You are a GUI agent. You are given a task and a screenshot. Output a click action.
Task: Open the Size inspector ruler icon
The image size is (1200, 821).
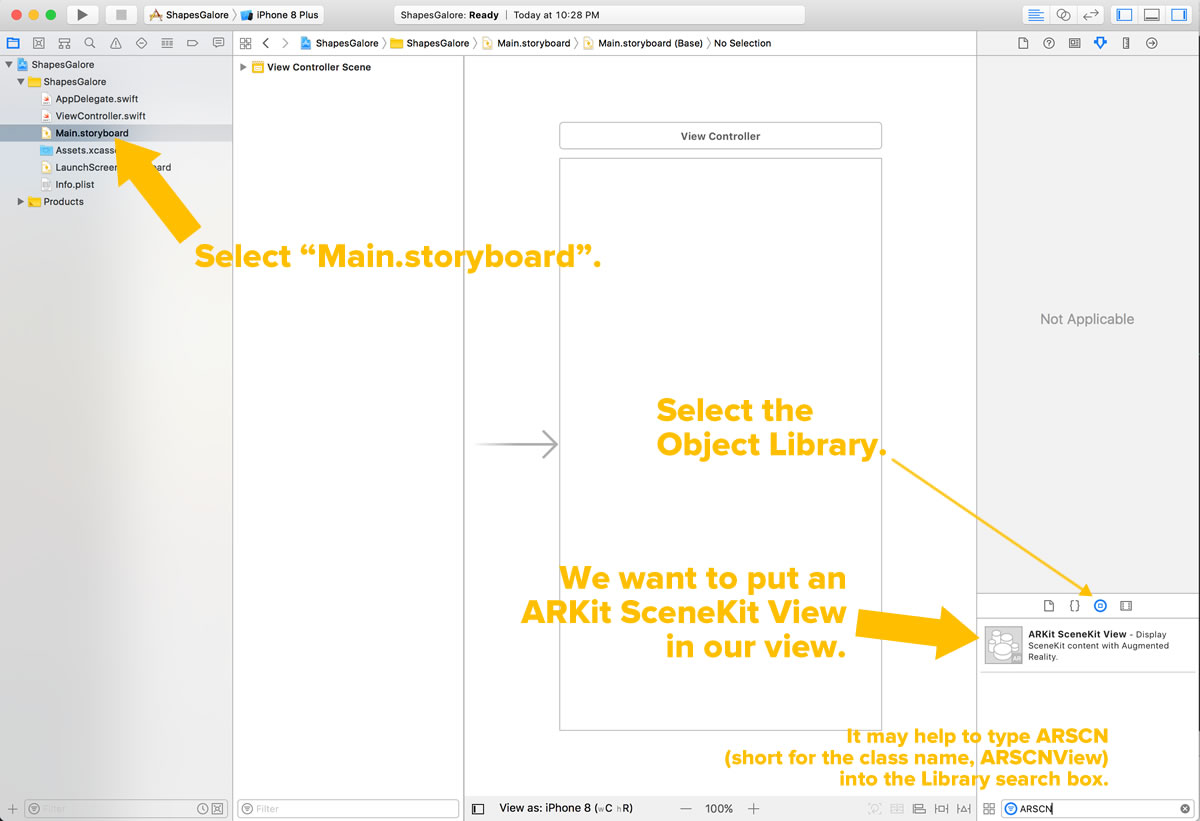(x=1126, y=44)
